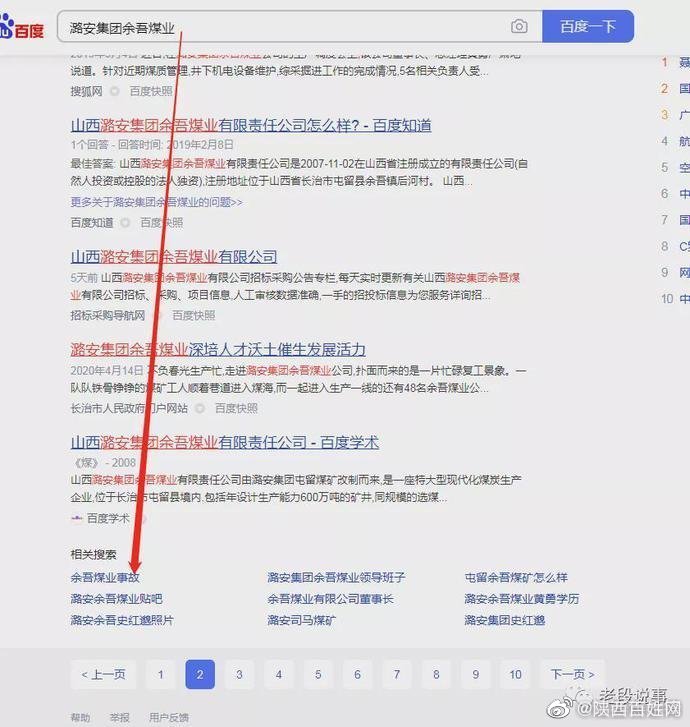Go to results page 8

tap(436, 674)
